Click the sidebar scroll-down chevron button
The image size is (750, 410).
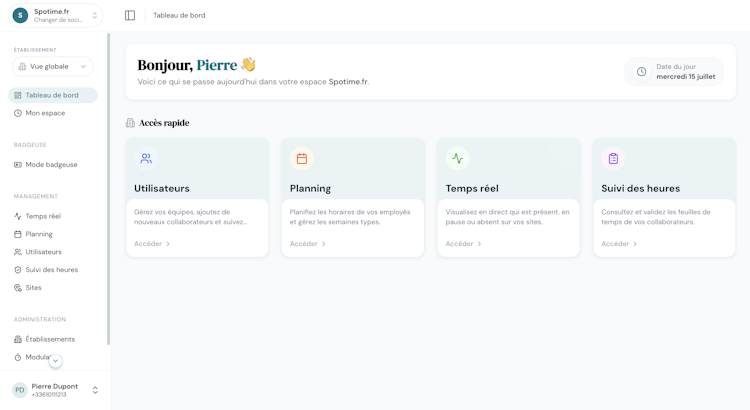point(55,361)
